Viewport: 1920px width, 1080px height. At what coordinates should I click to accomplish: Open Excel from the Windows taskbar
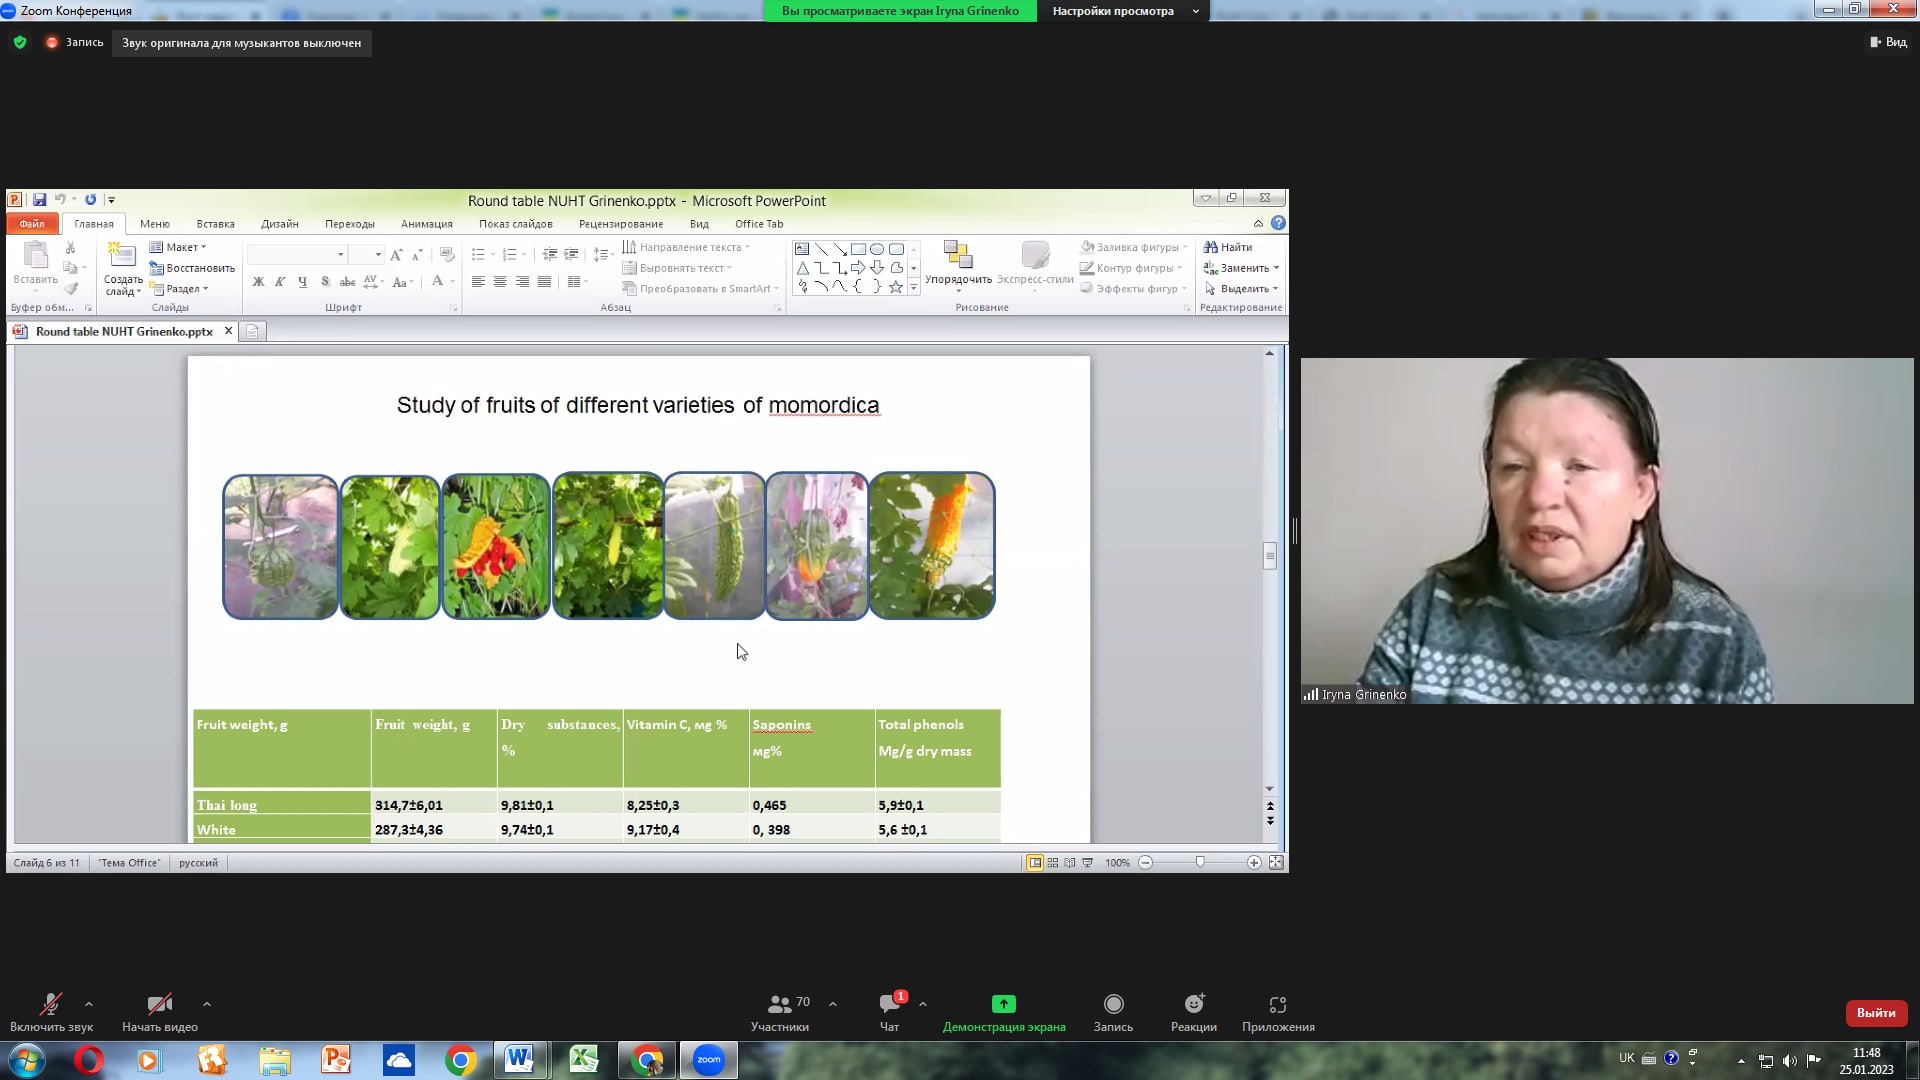(x=583, y=1060)
